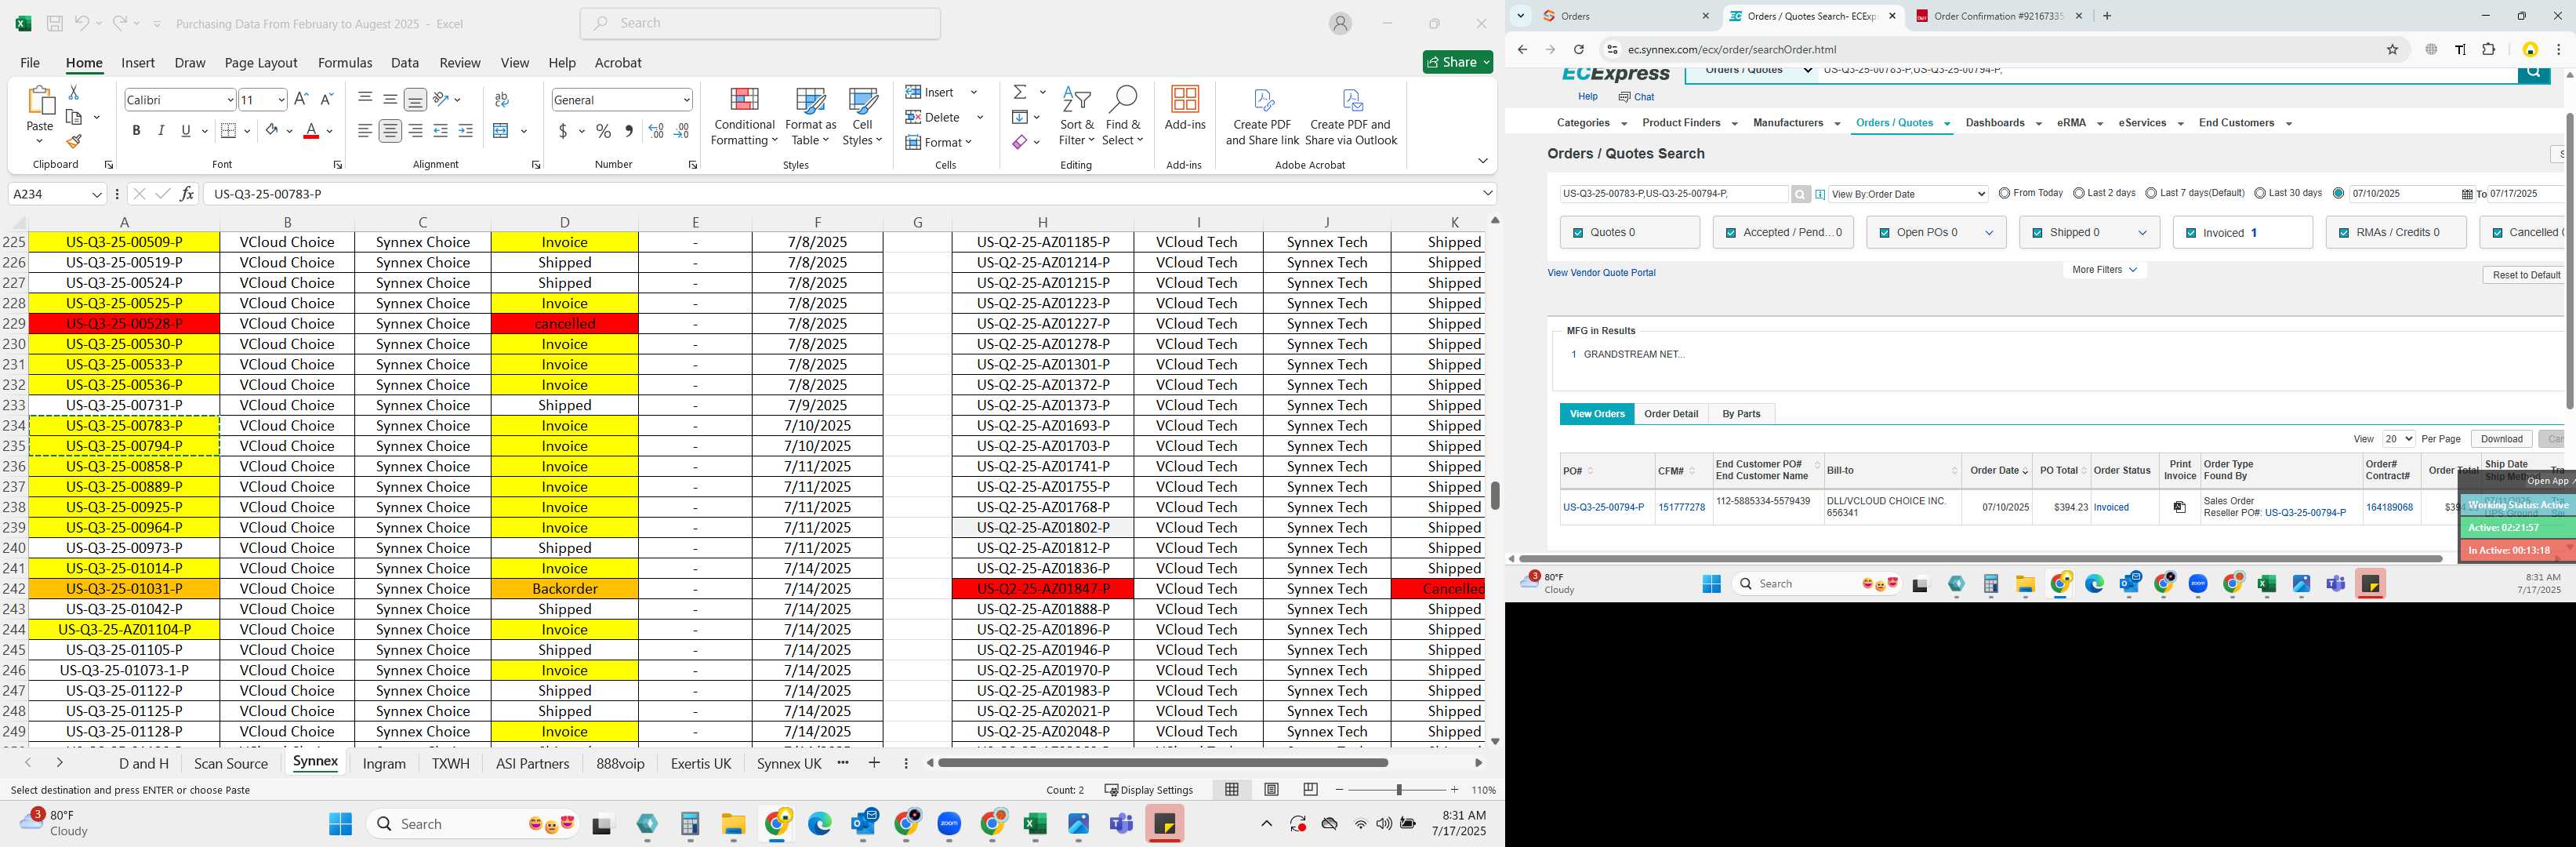Reload the ECExpress browser page
2576x847 pixels.
point(1578,49)
